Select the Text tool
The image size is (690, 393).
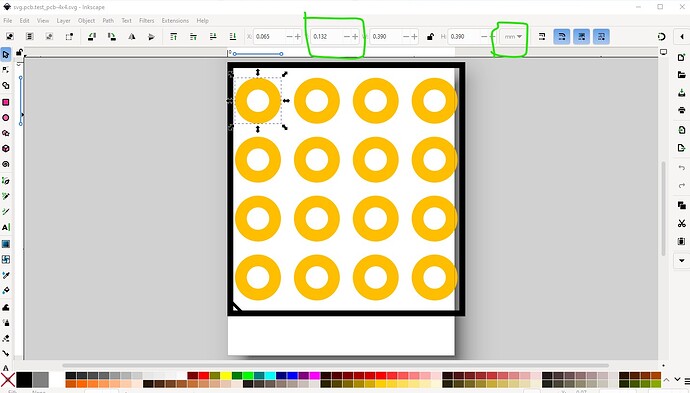(6, 228)
